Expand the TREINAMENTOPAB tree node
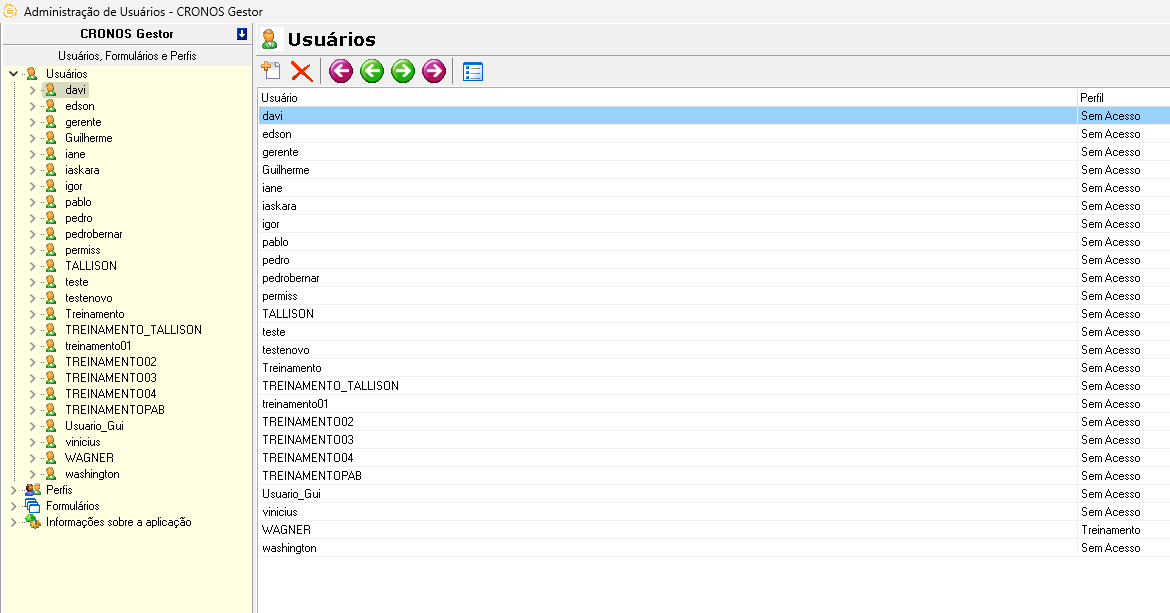The image size is (1170, 613). click(32, 410)
